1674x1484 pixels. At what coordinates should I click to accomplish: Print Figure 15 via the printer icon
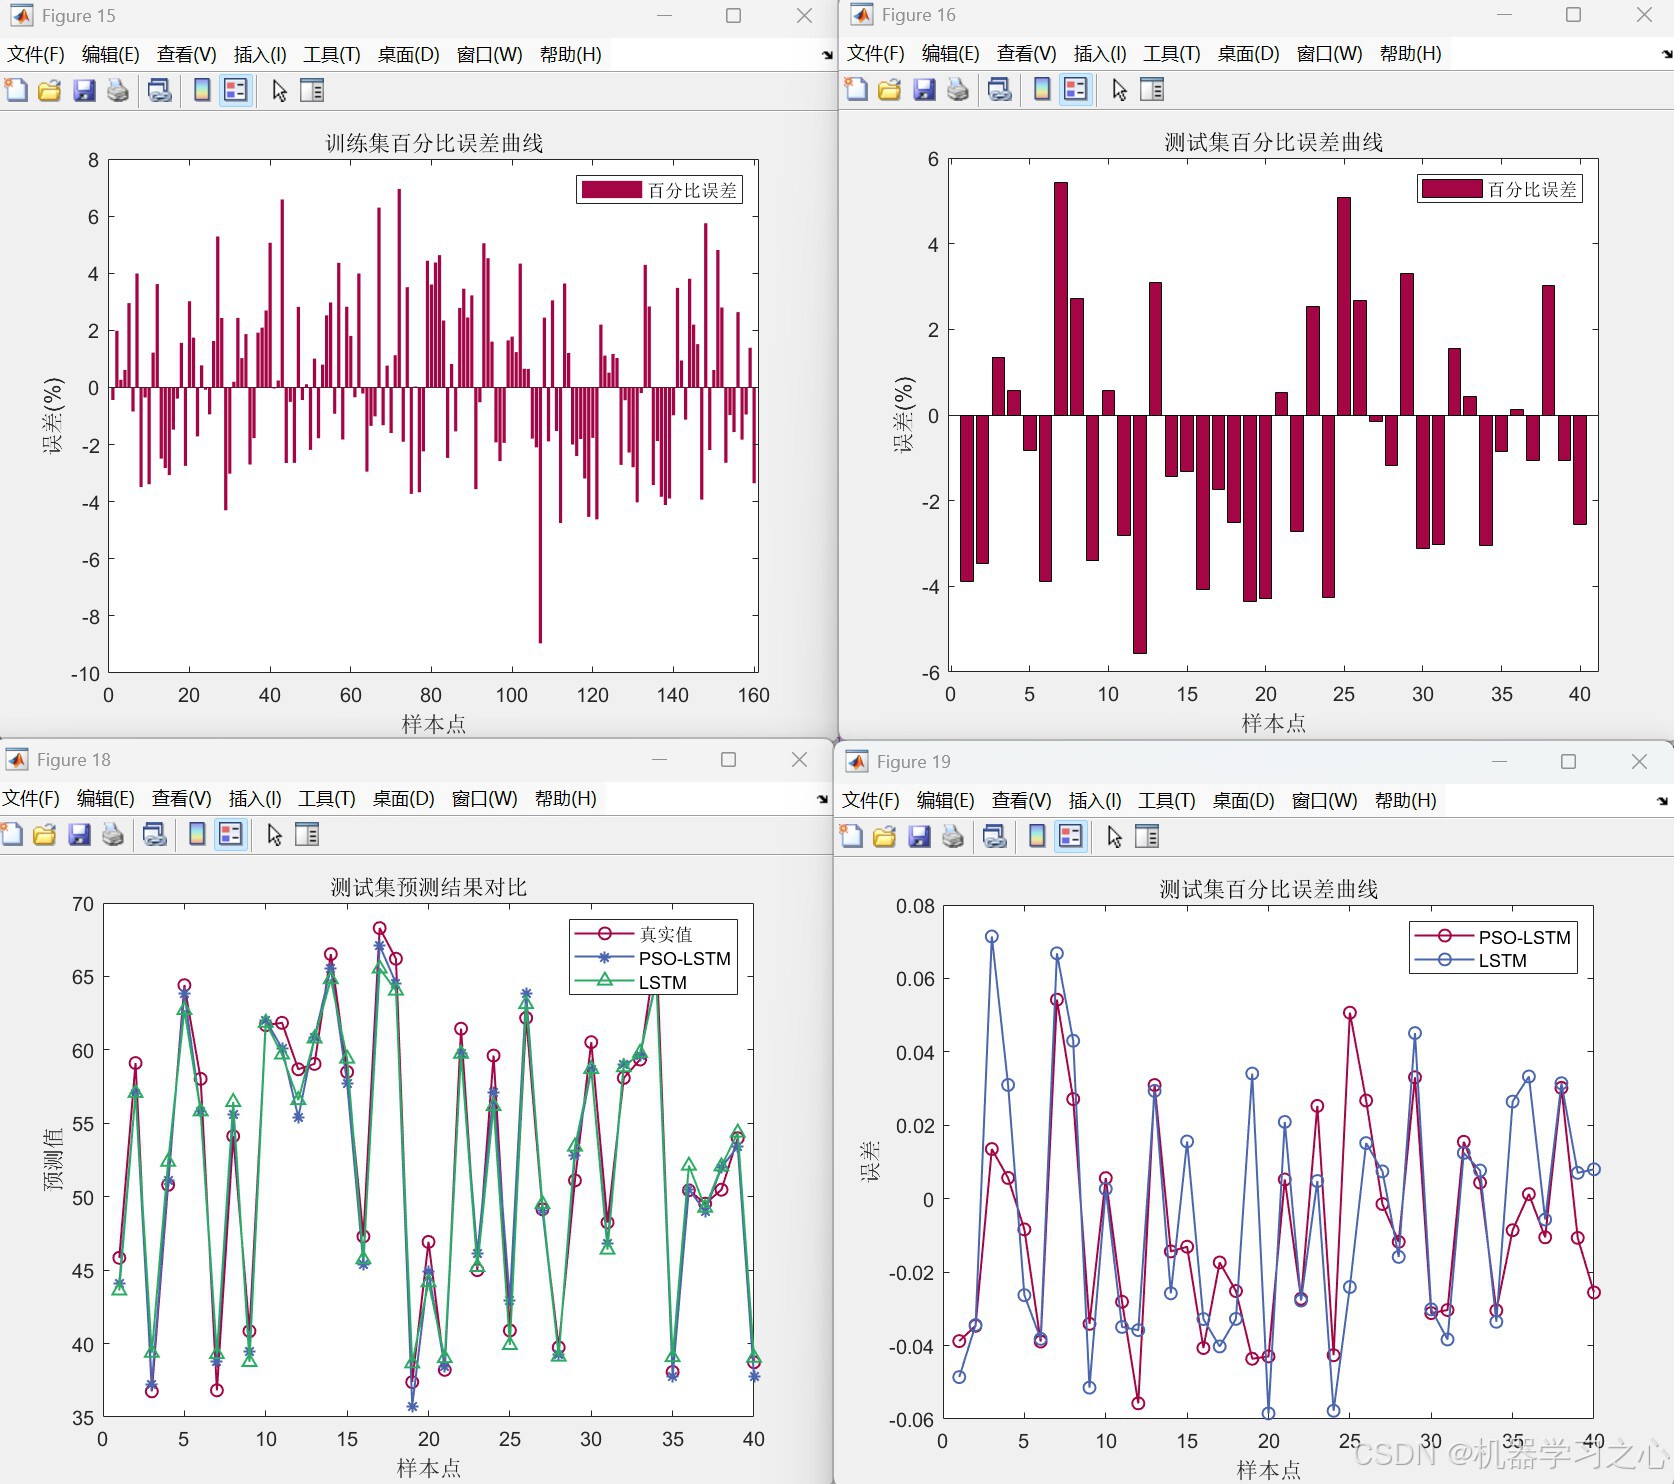point(118,91)
